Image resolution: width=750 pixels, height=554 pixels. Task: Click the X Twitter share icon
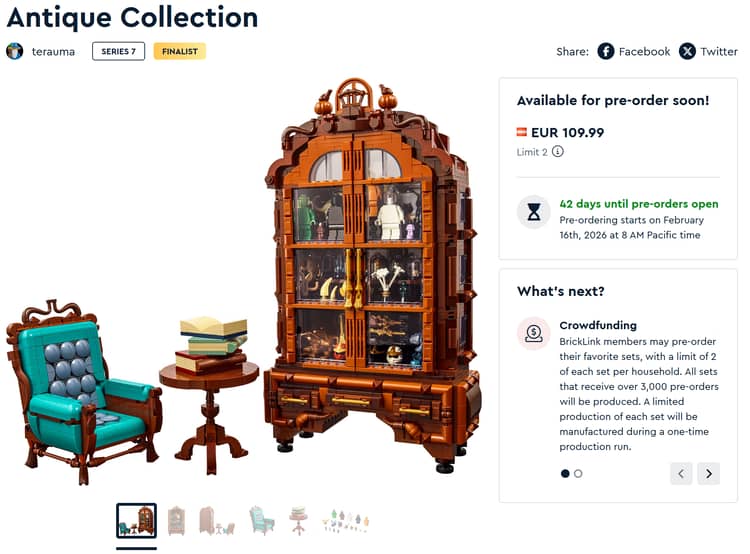coord(687,51)
